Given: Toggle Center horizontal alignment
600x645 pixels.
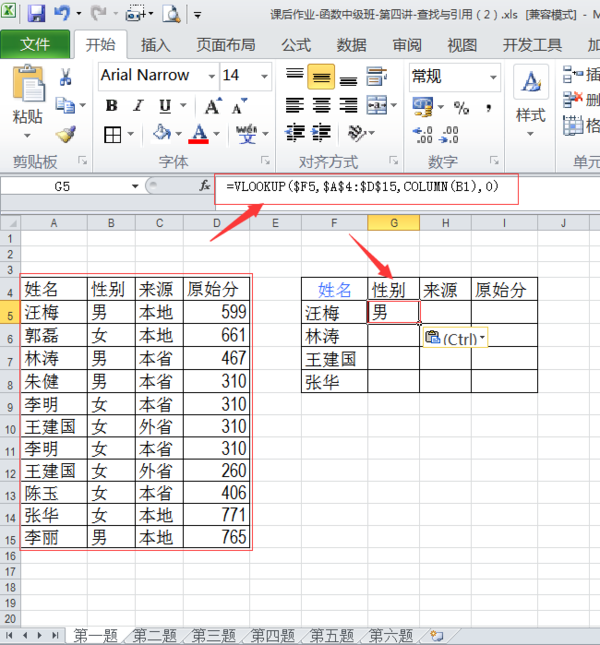Looking at the screenshot, I should (x=321, y=105).
